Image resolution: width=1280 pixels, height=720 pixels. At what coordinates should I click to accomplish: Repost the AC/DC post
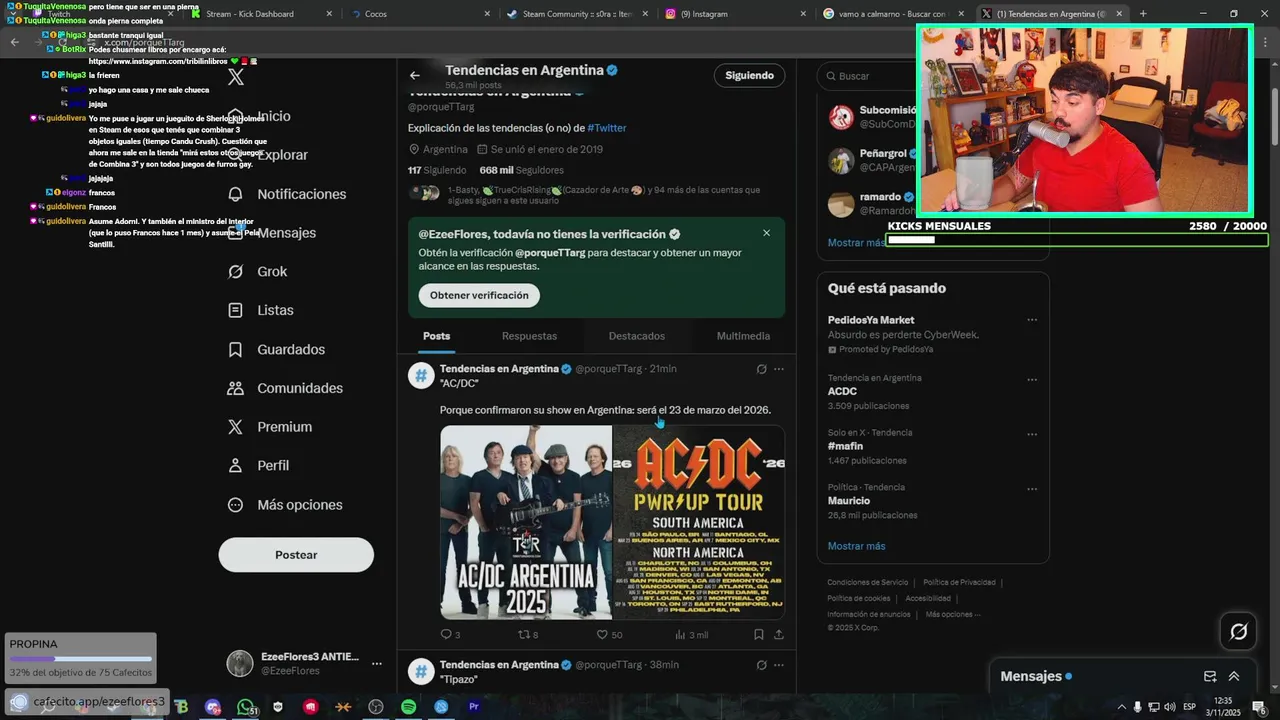tap(528, 634)
